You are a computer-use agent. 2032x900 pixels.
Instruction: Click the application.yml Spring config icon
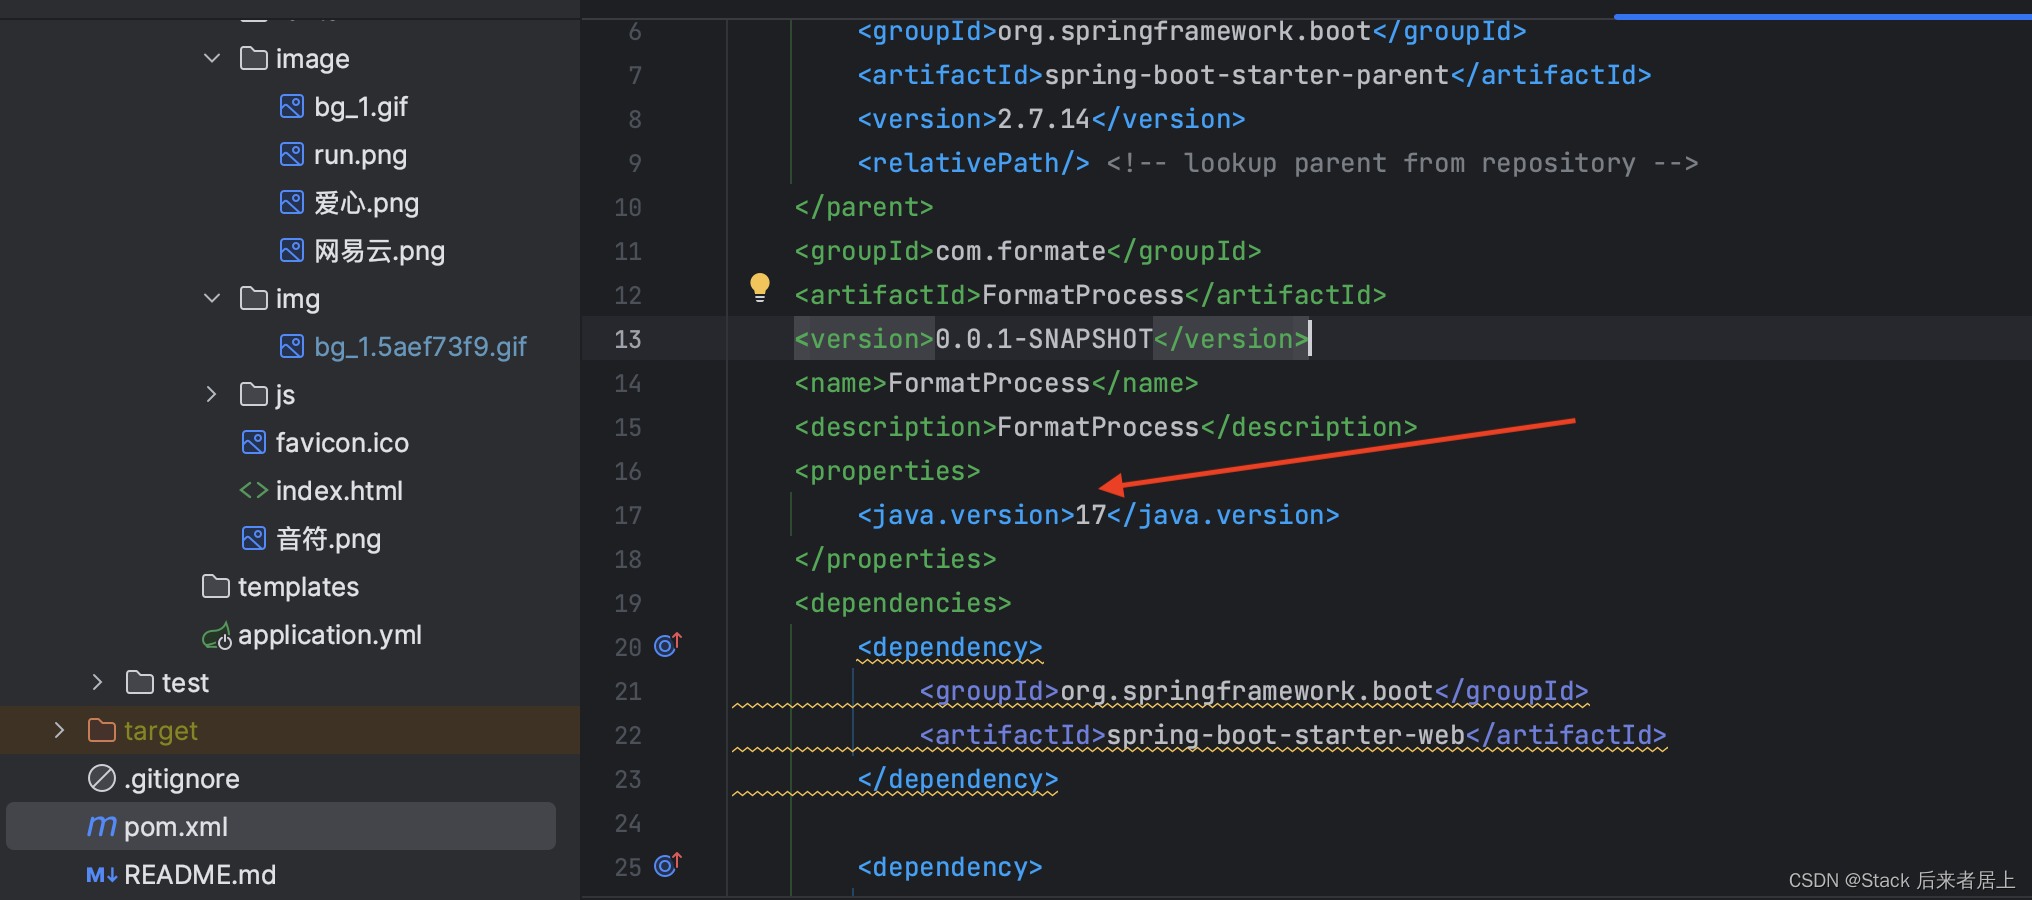[217, 636]
